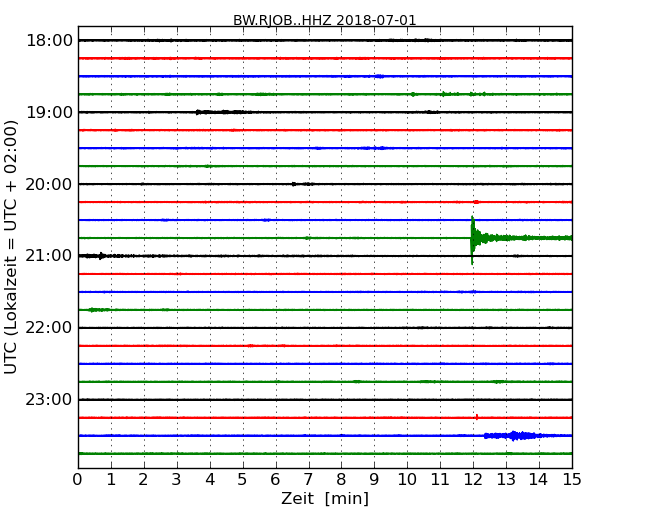Viewport: 650px width, 520px height.
Task: Click the x-axis tick label 0
Action: pyautogui.click(x=78, y=480)
